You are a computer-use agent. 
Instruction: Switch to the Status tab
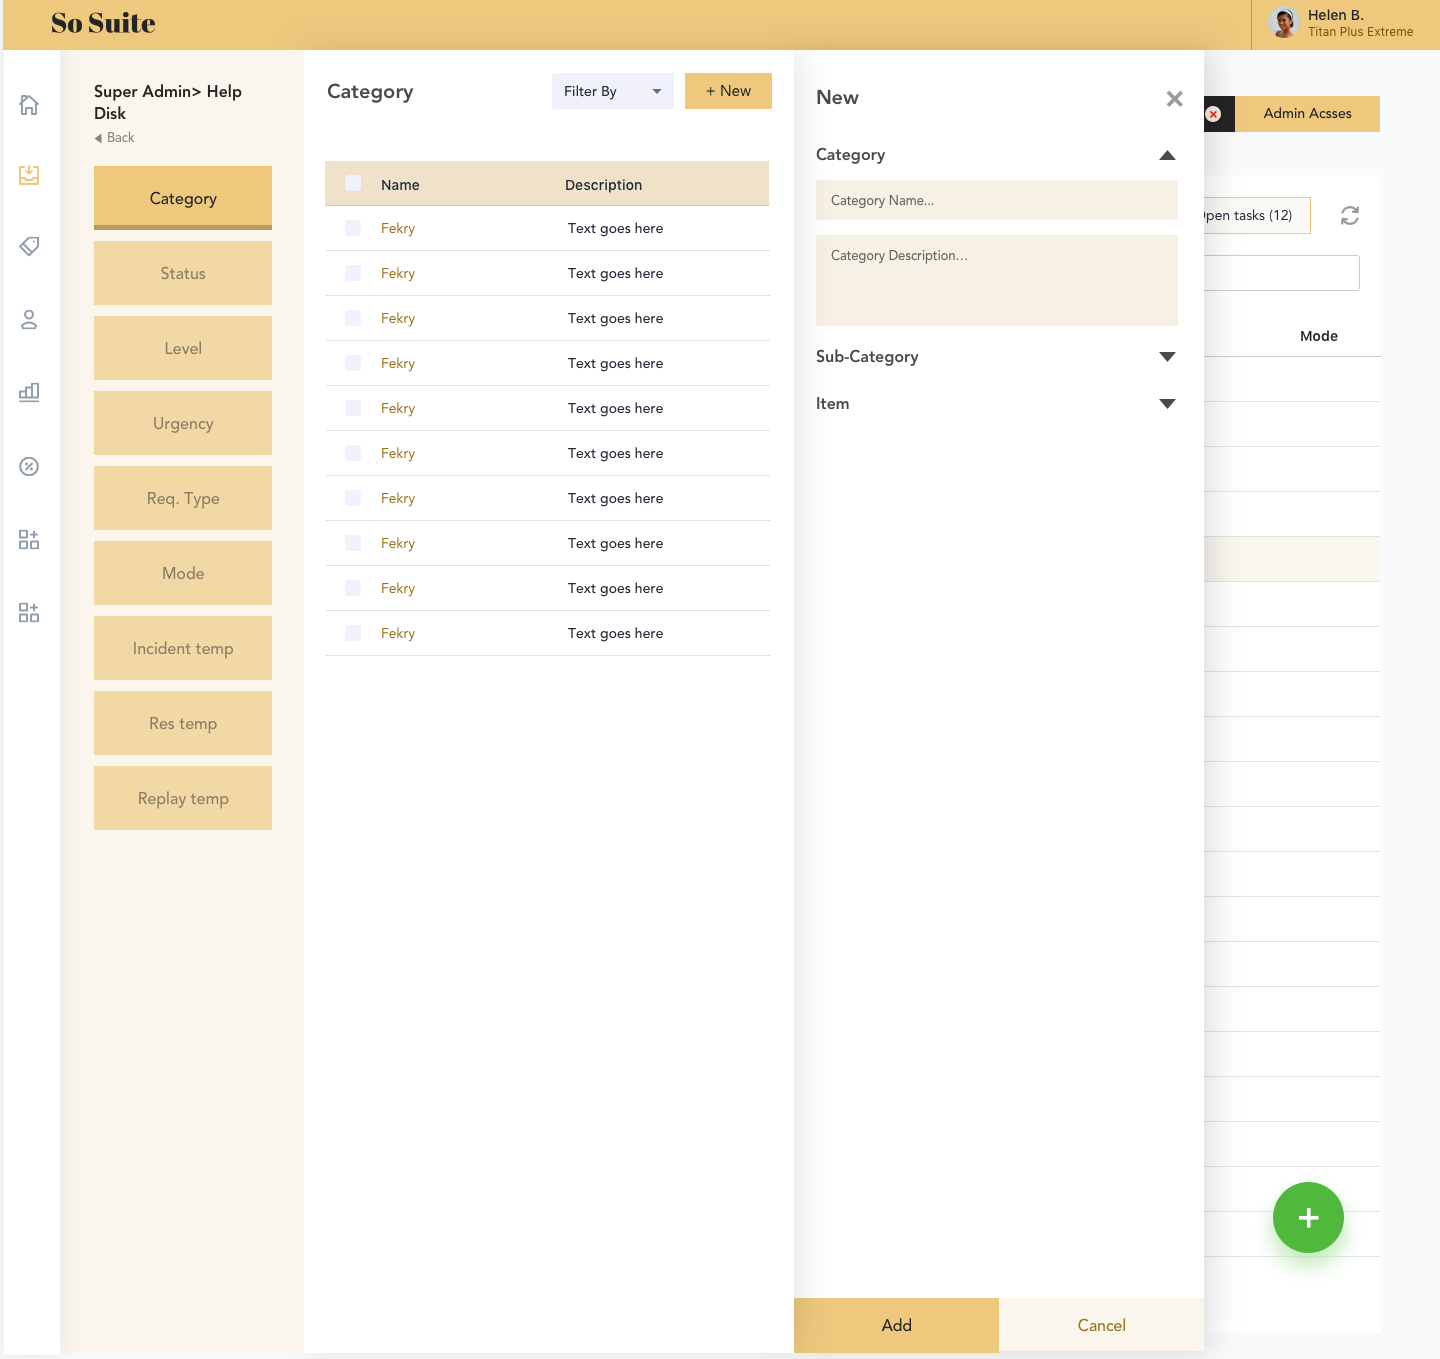[x=183, y=273]
